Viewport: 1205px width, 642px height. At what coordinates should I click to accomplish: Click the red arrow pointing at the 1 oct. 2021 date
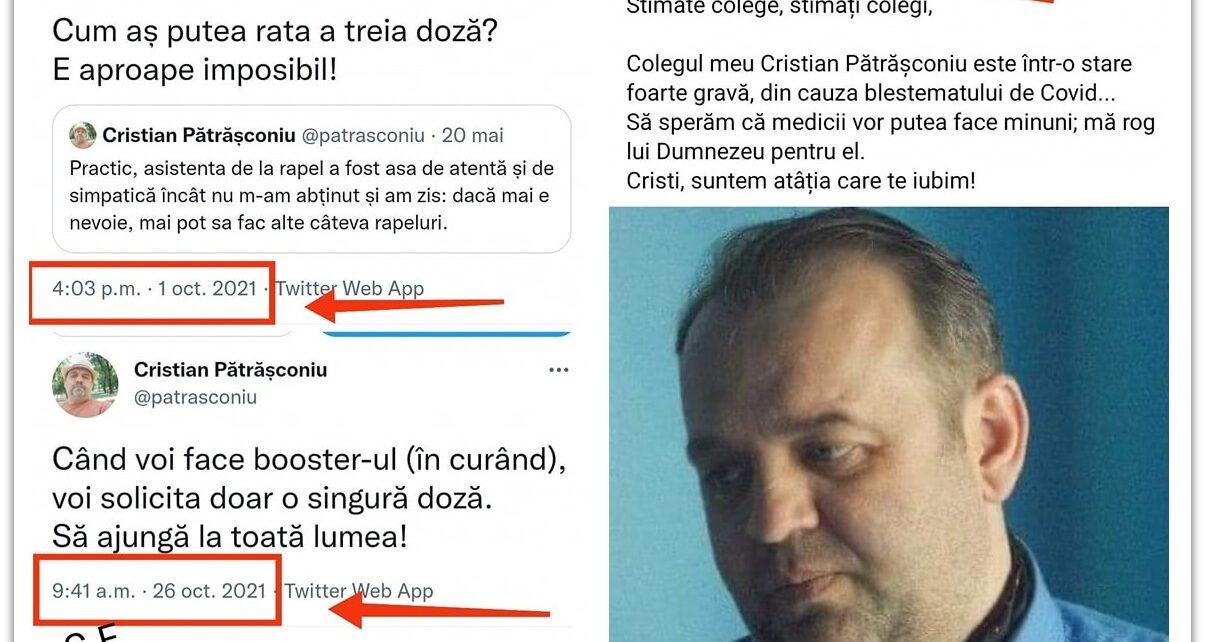coord(404,304)
